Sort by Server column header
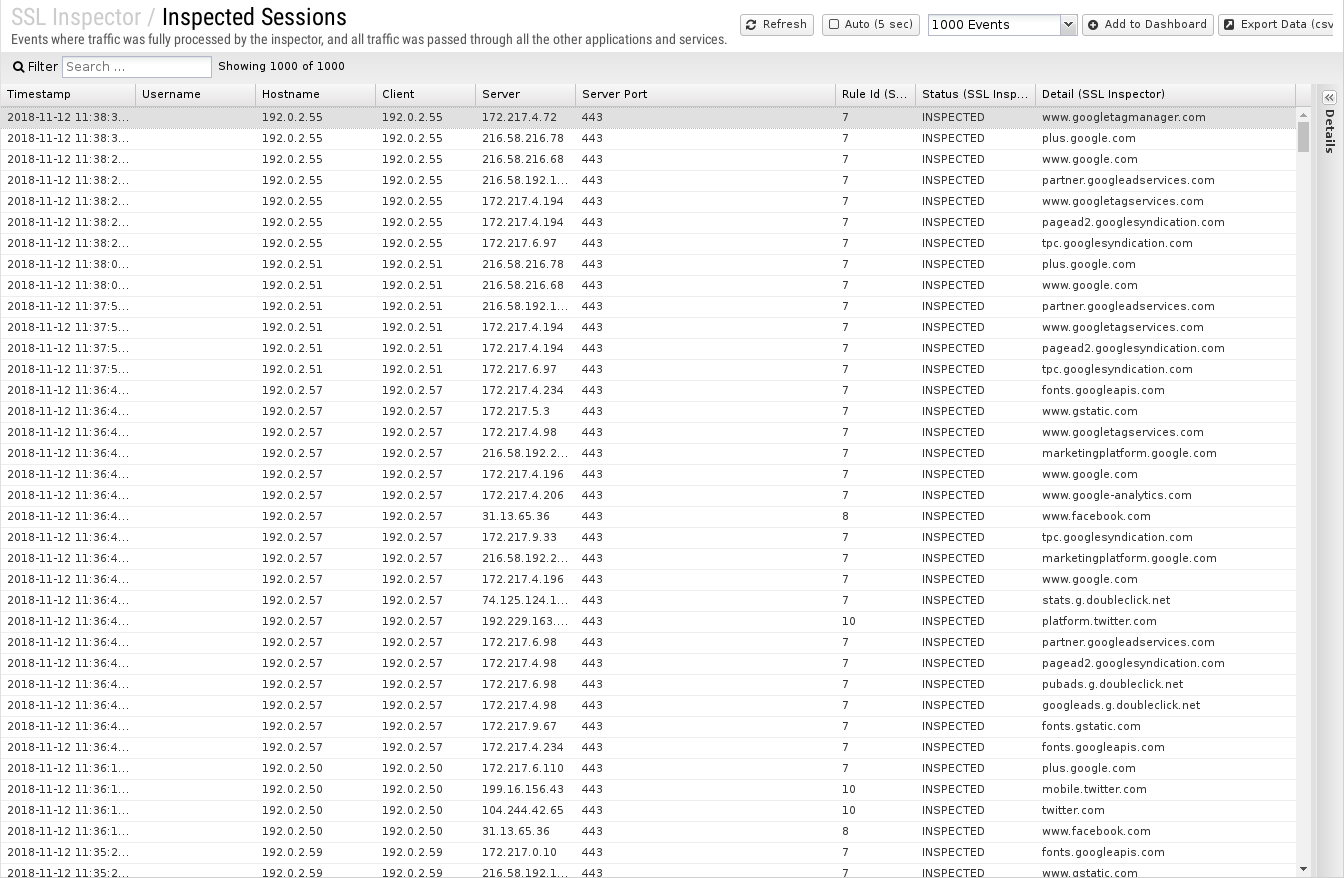 pos(526,94)
